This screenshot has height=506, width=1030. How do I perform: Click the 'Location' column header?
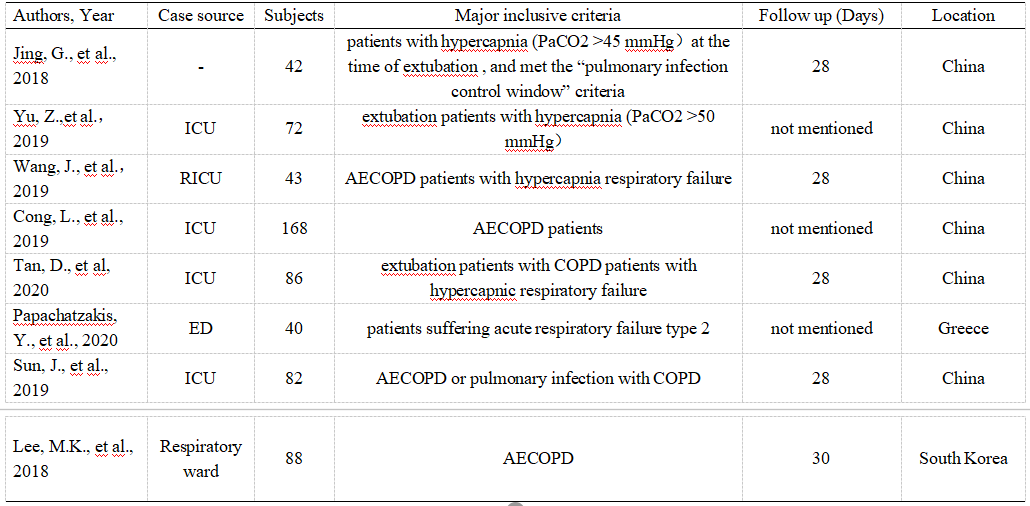[x=963, y=16]
